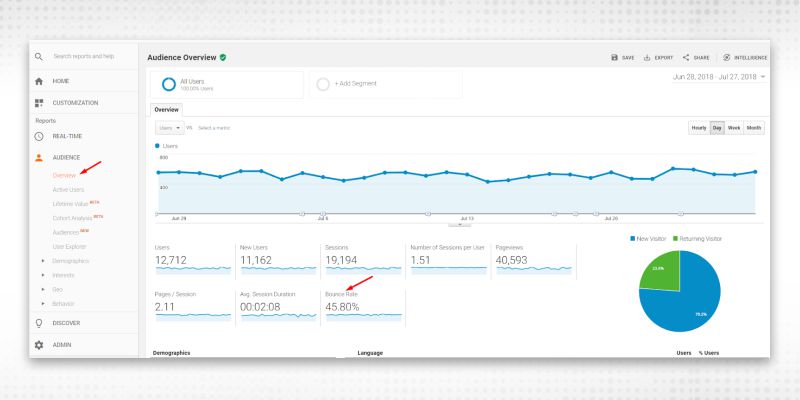Open the Intelligence icon

727,58
